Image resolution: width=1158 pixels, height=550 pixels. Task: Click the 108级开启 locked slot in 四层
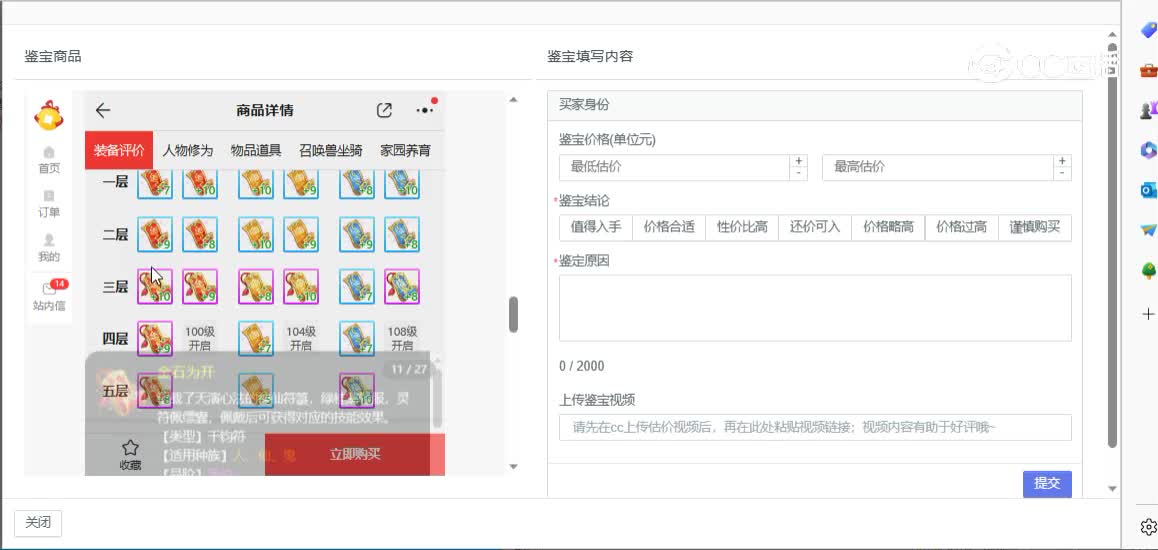(x=402, y=339)
